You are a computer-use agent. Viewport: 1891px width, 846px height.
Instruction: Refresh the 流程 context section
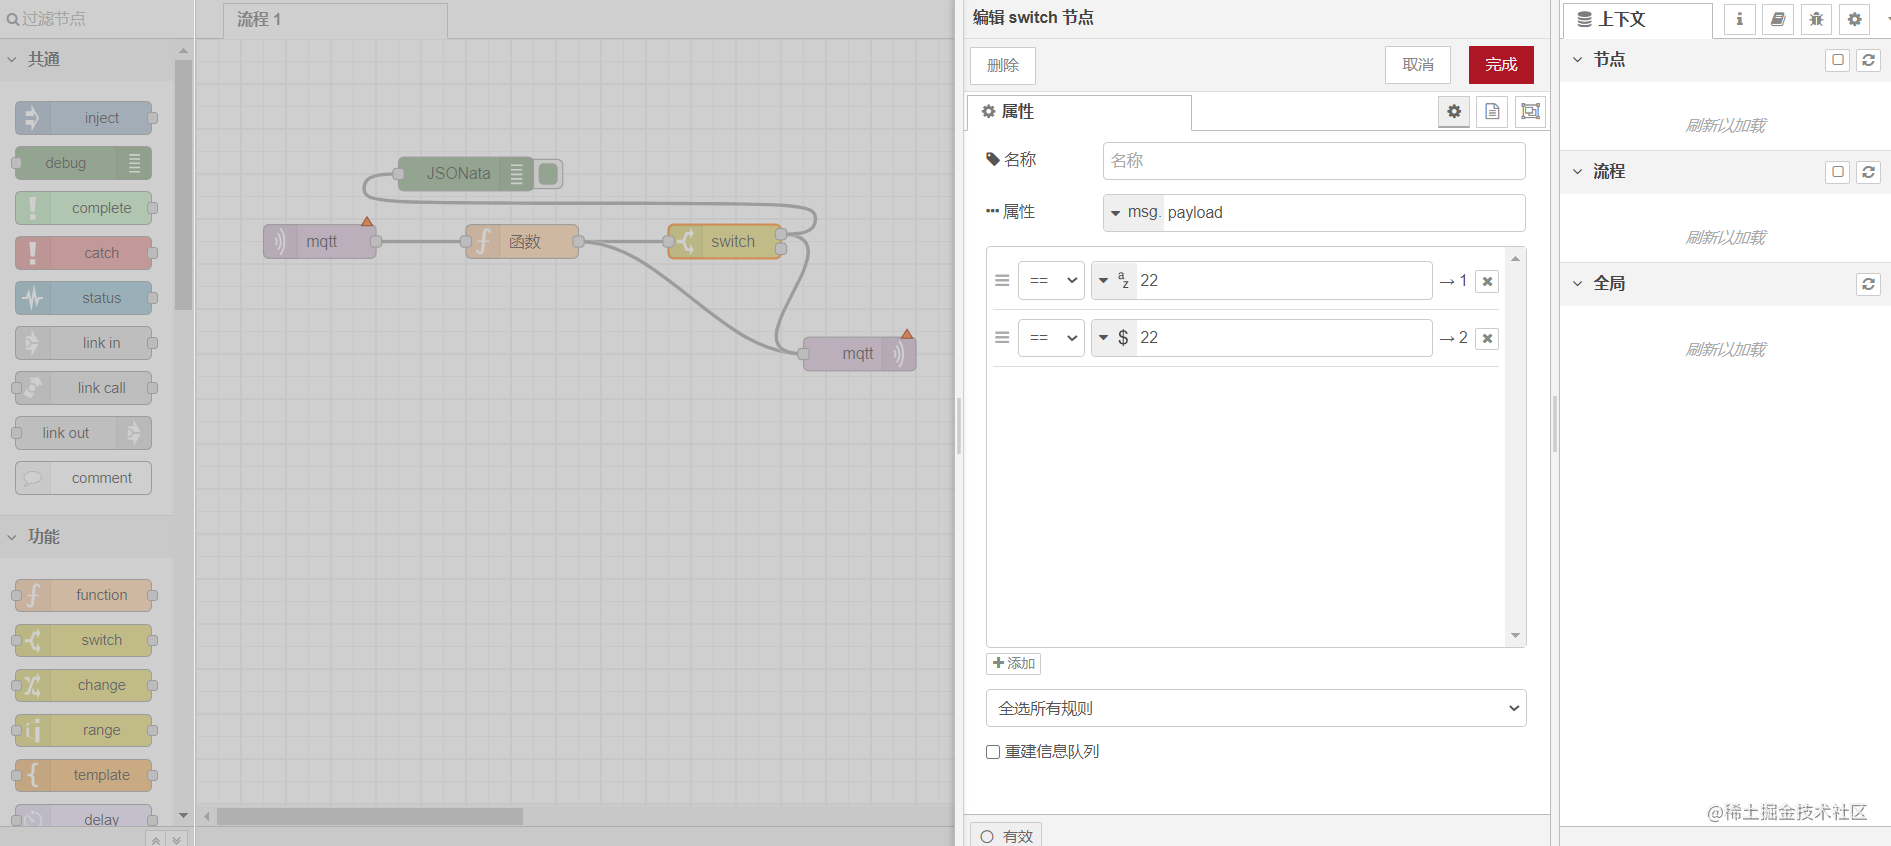[x=1868, y=172]
